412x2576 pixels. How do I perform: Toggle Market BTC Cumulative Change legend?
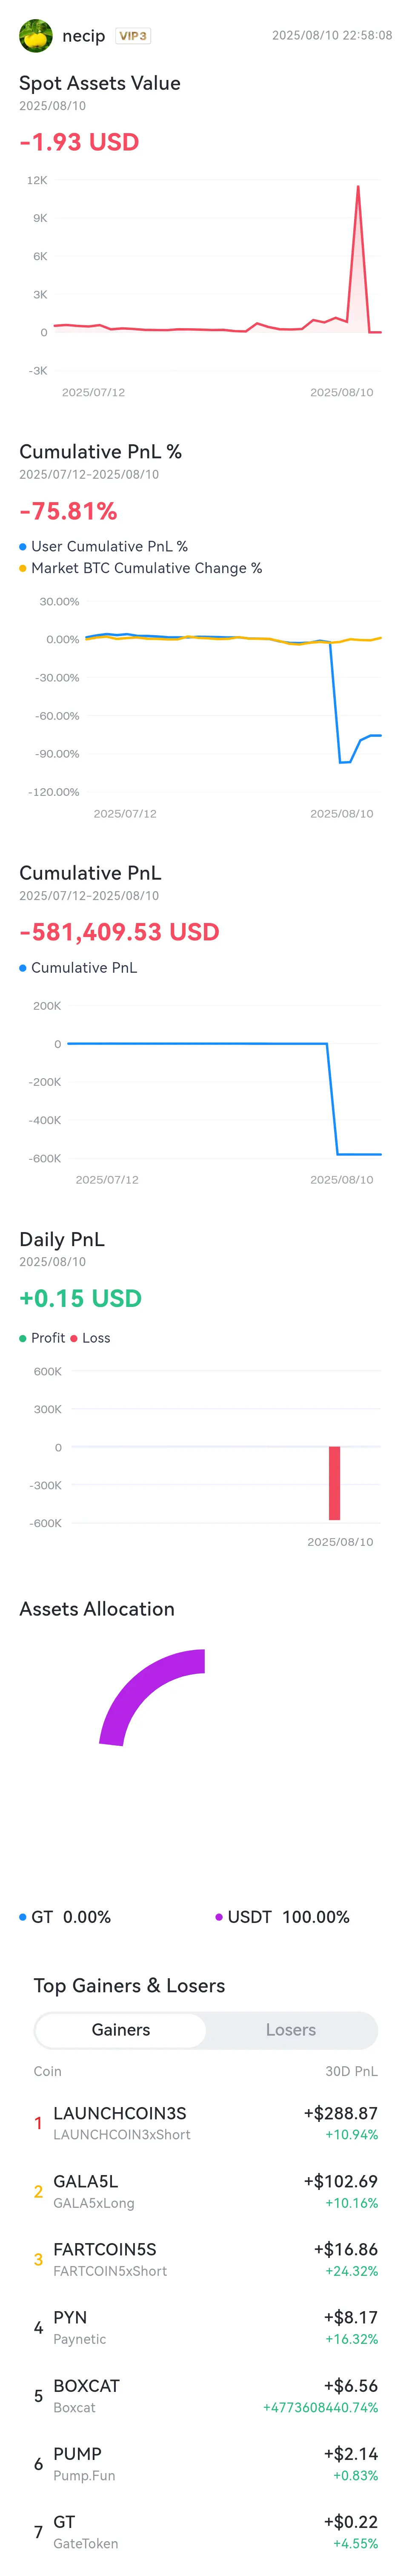click(141, 568)
